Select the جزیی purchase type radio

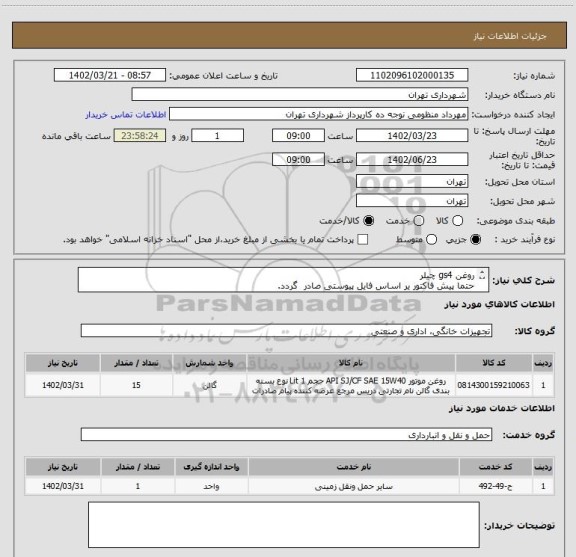coord(476,240)
